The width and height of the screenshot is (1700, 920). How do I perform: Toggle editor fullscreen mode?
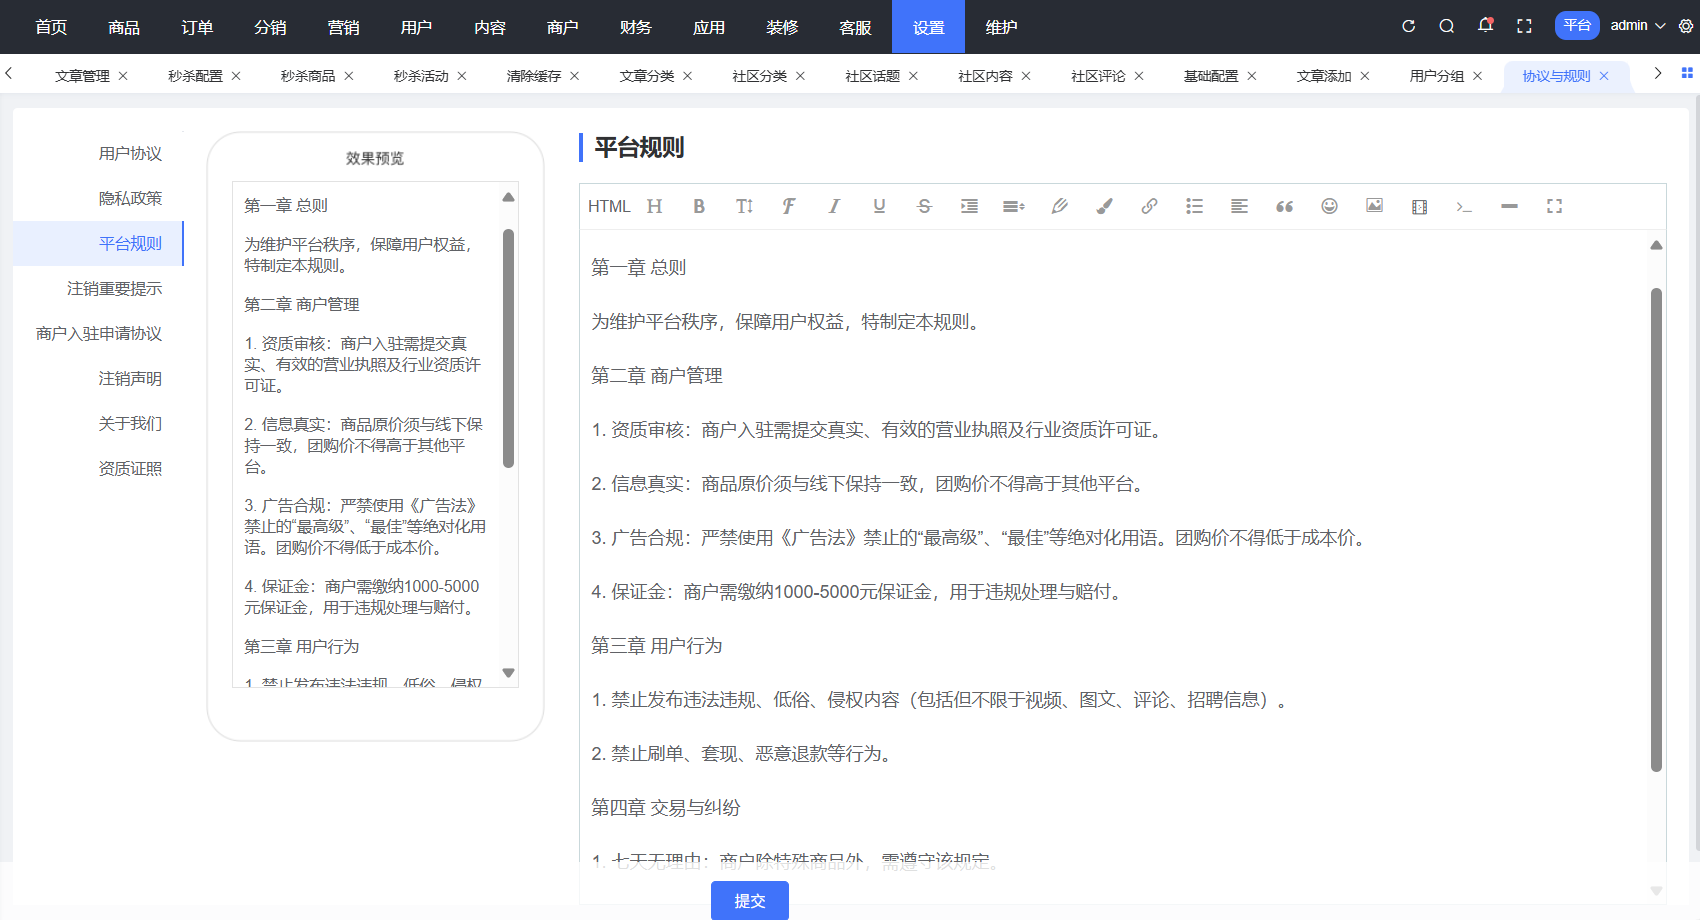[x=1554, y=206]
